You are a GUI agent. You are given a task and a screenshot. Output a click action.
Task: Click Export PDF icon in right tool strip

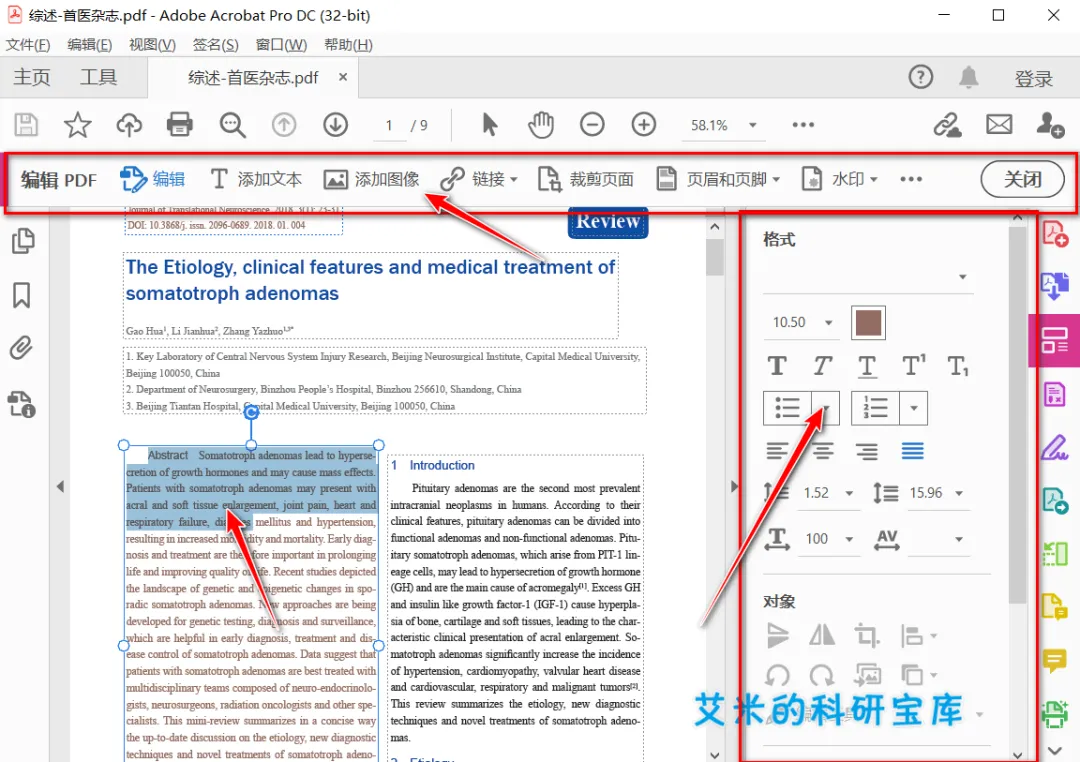pos(1055,285)
